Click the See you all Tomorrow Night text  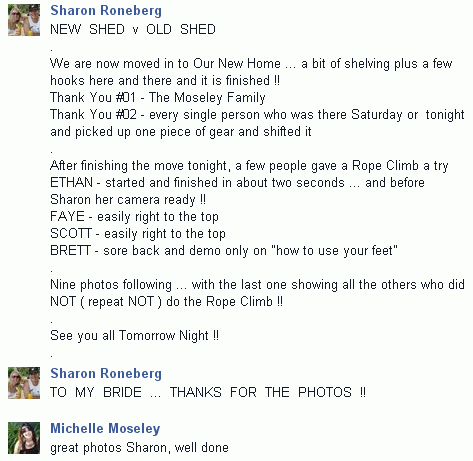tap(134, 336)
